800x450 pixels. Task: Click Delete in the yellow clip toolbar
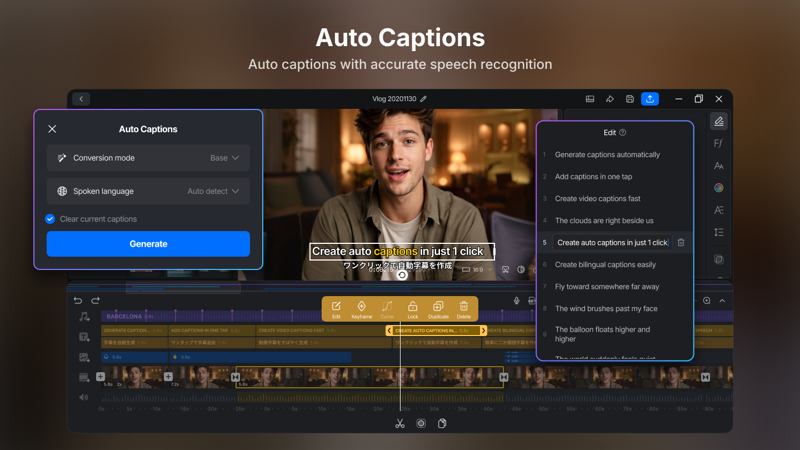463,309
